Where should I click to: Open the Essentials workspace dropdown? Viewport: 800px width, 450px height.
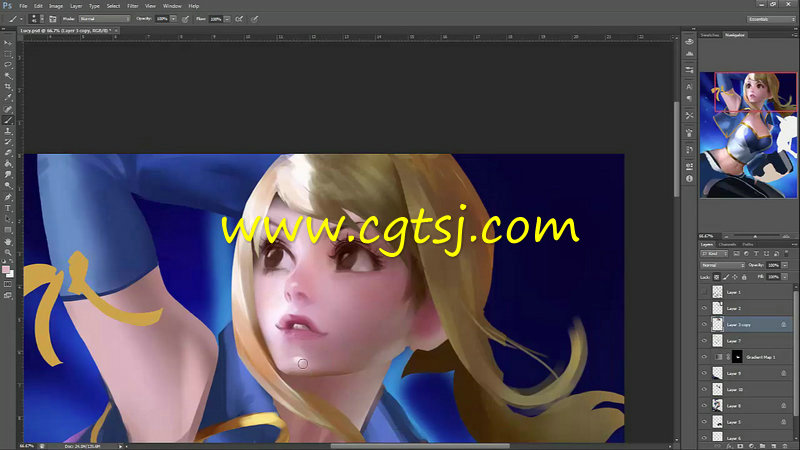coord(771,19)
